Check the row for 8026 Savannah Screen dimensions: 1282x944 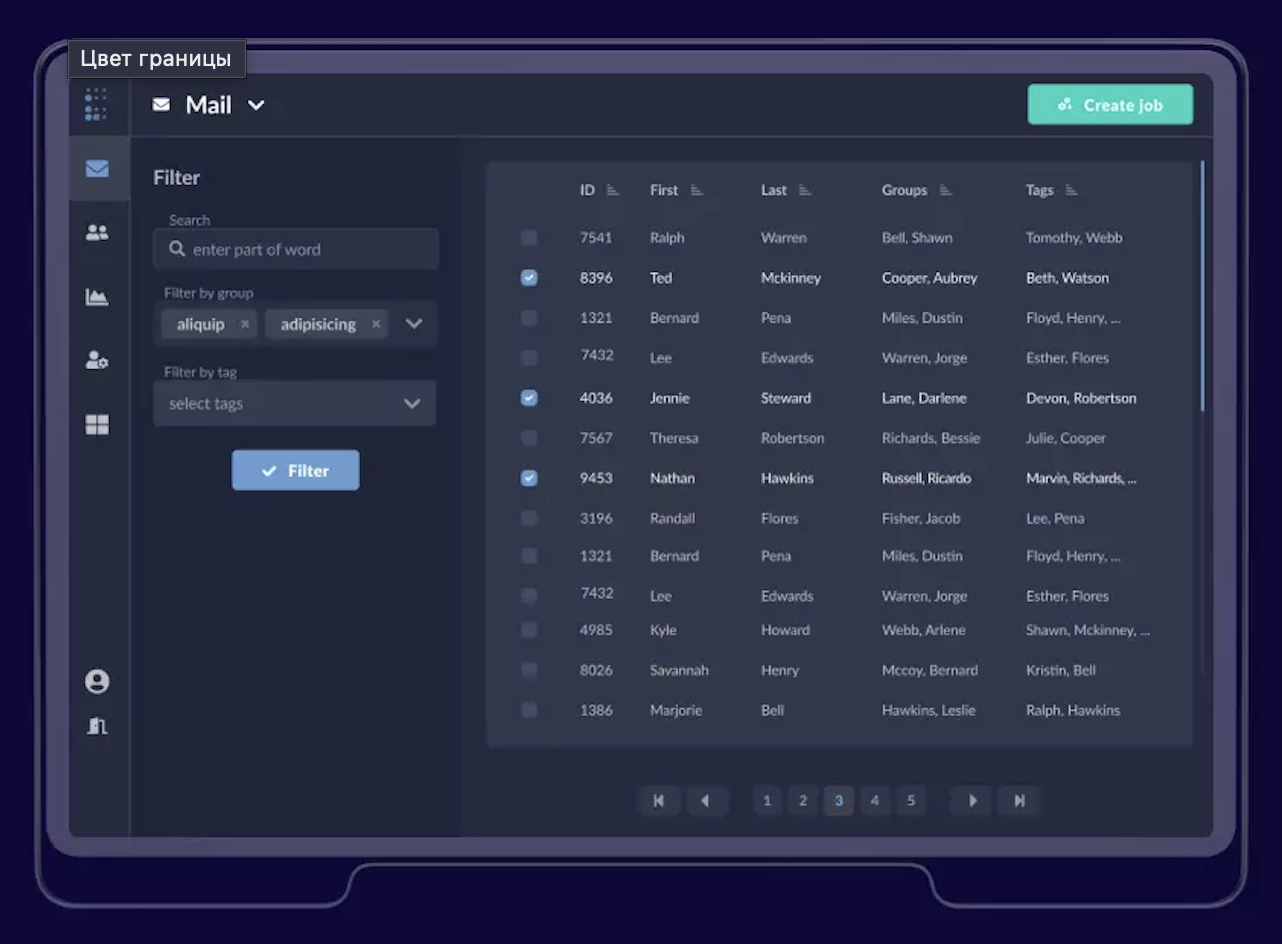(x=529, y=670)
